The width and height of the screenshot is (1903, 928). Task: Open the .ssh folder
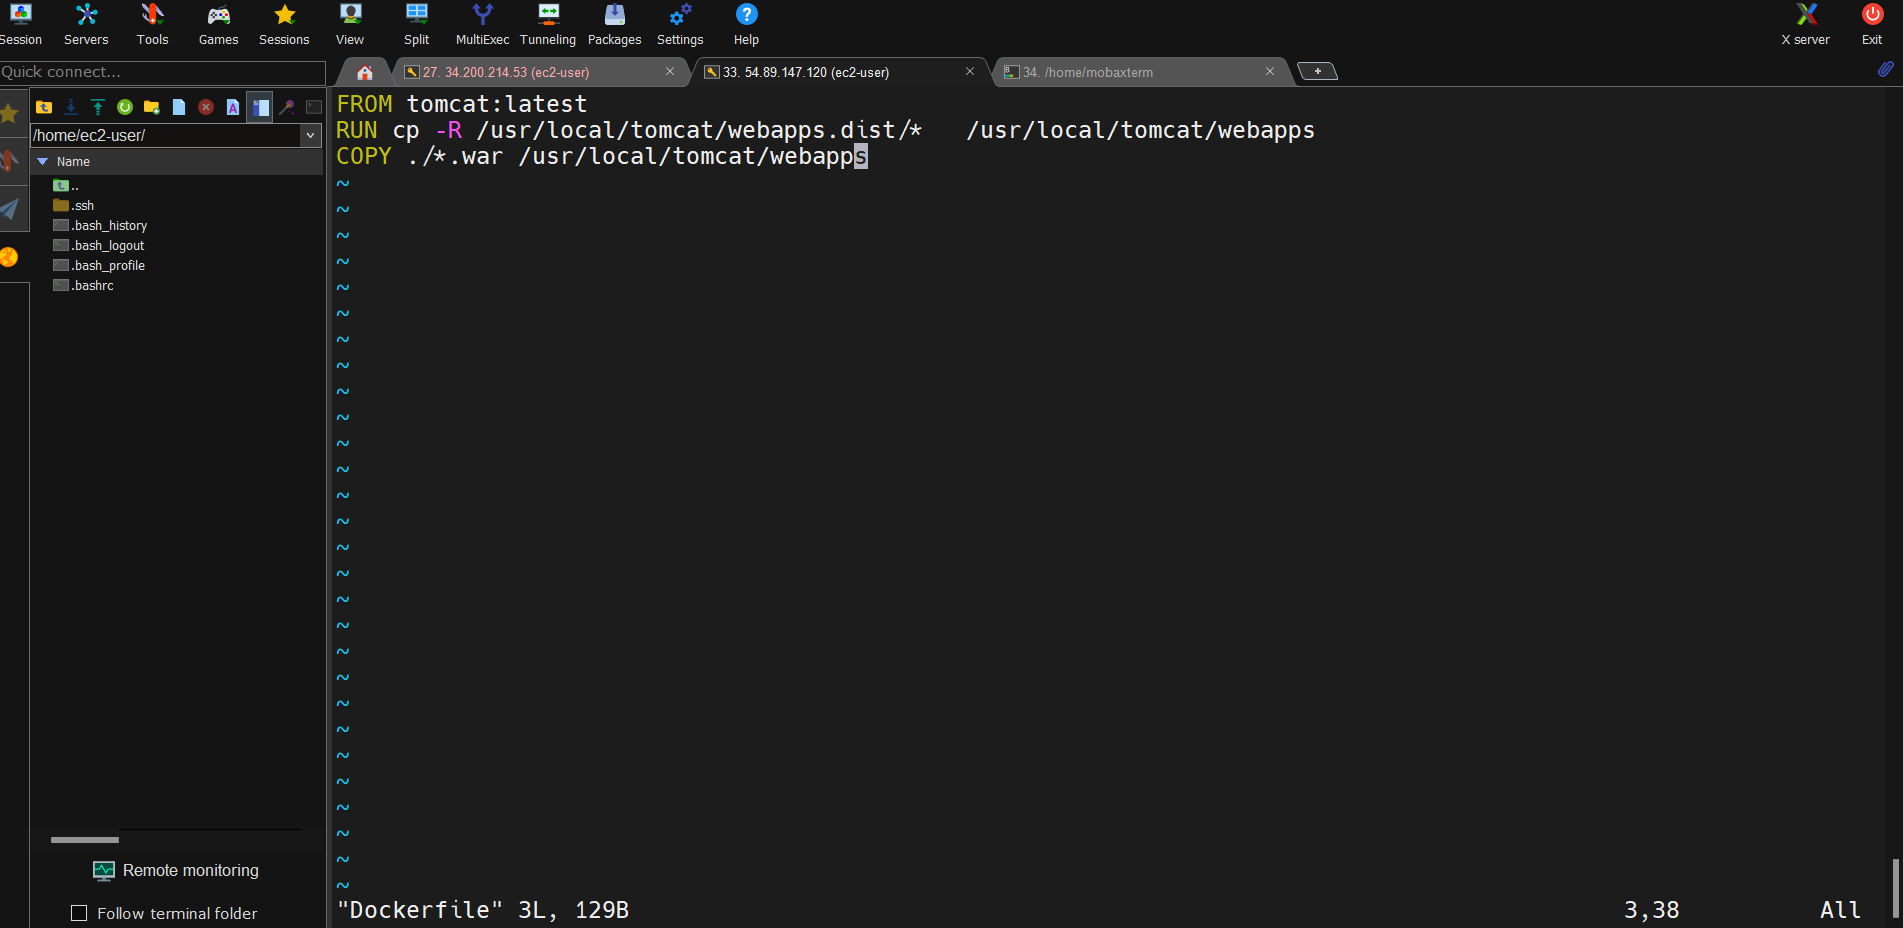(82, 205)
